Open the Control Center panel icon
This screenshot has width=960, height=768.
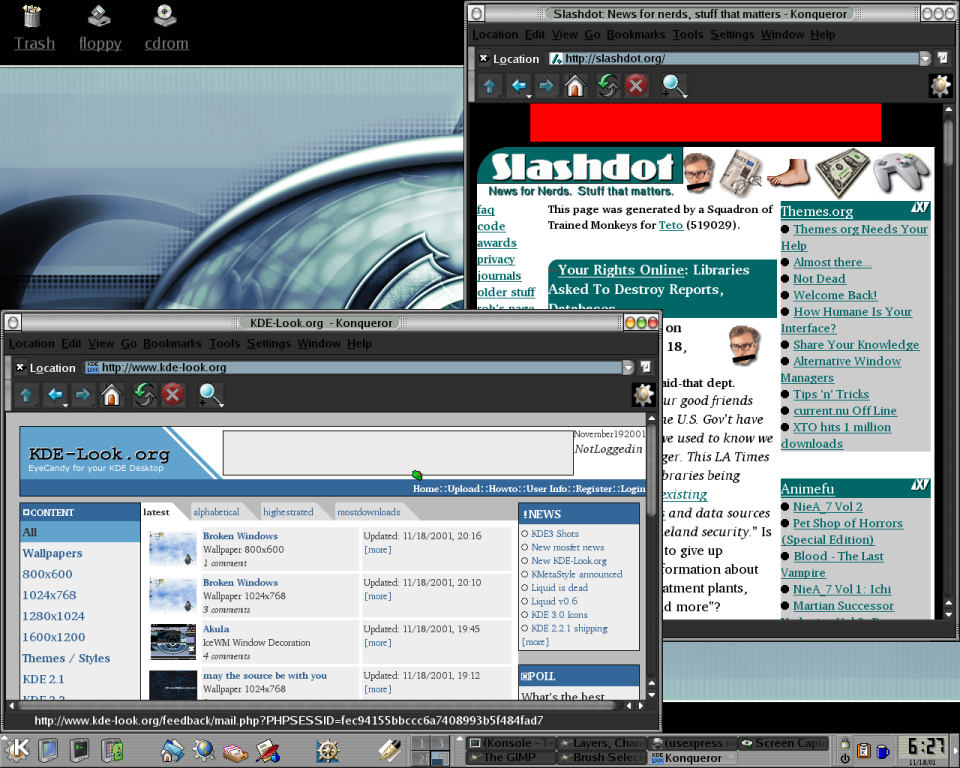[112, 750]
